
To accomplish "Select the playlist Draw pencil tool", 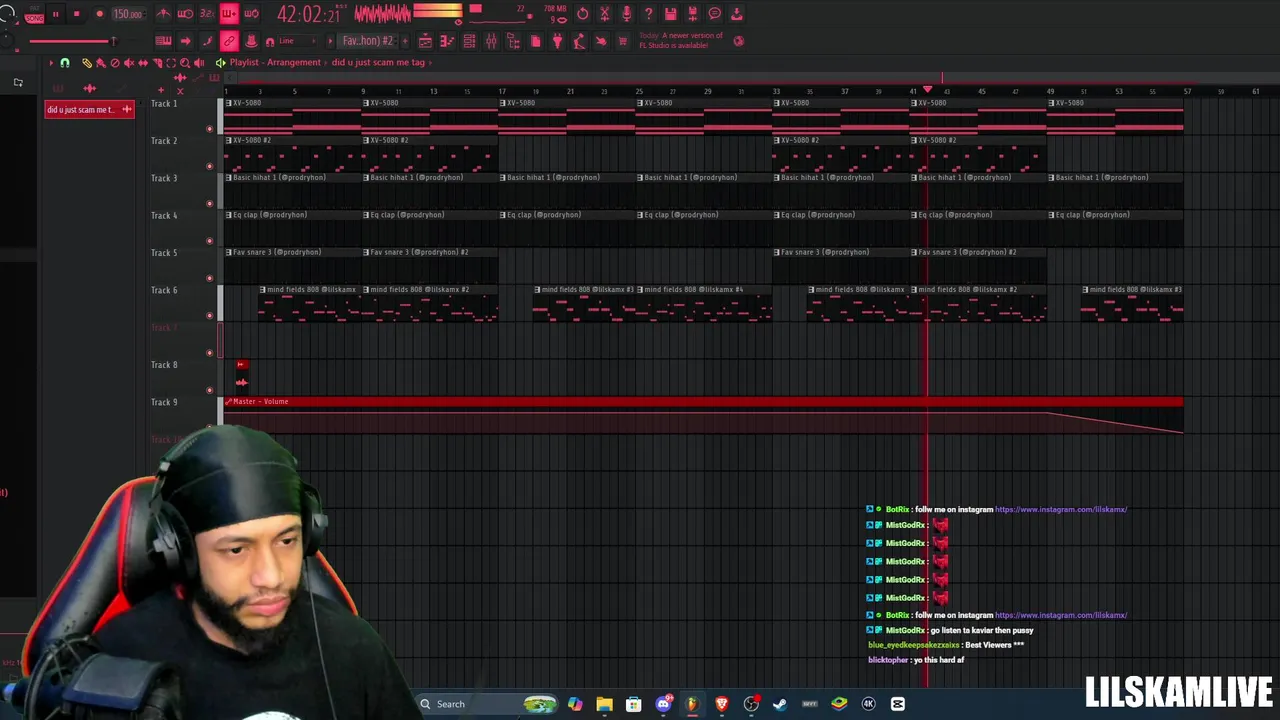I will click(87, 62).
